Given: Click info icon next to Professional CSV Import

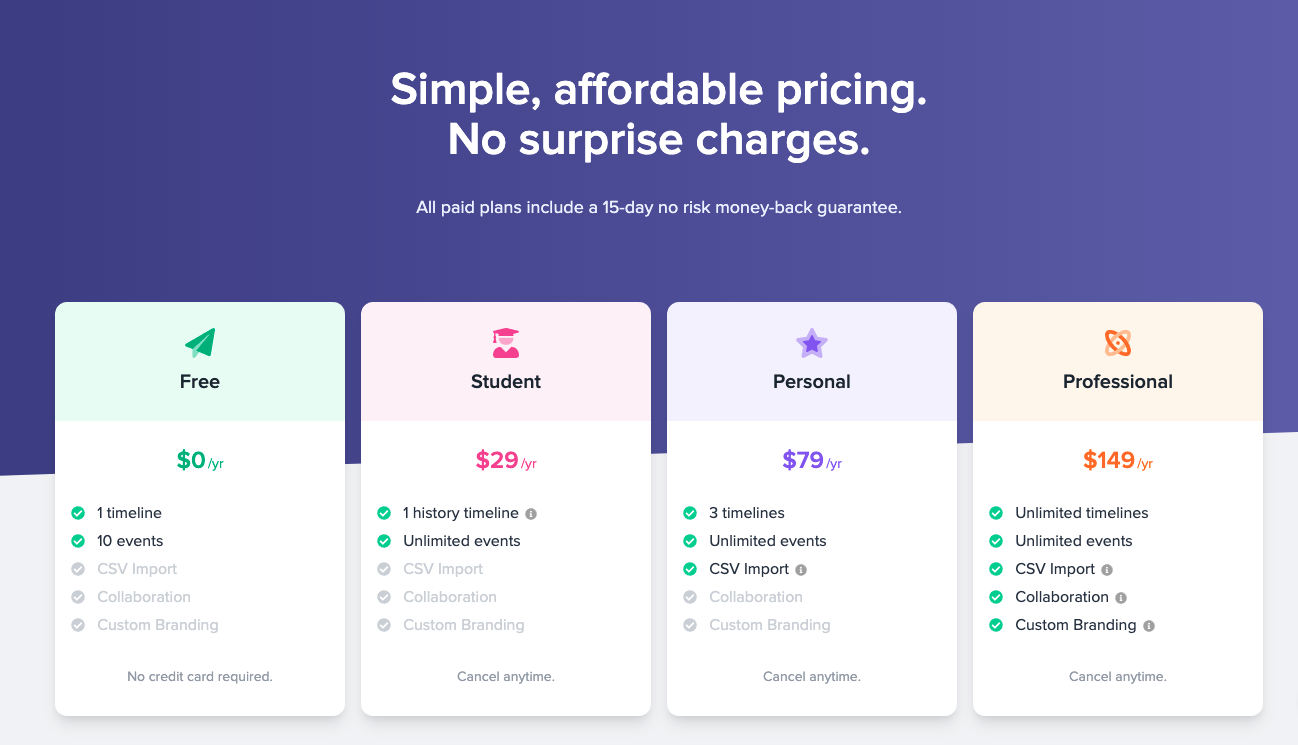Looking at the screenshot, I should coord(1107,570).
